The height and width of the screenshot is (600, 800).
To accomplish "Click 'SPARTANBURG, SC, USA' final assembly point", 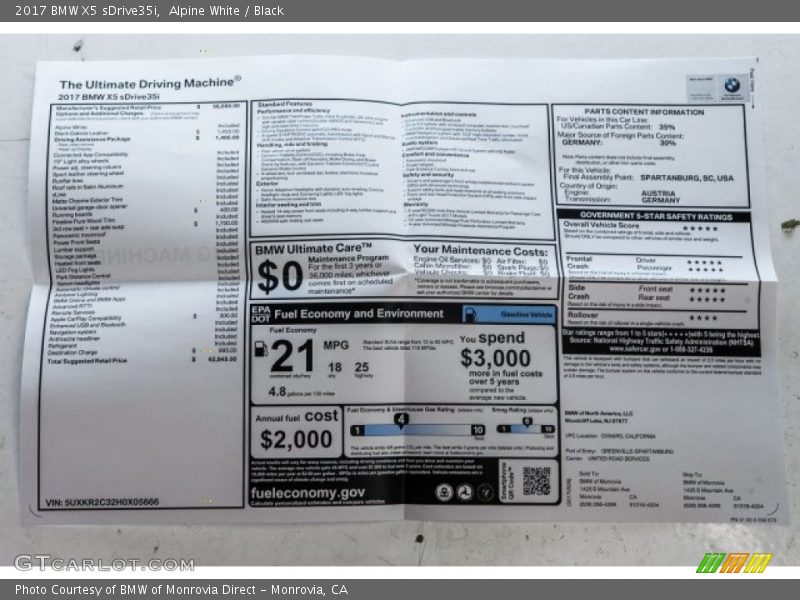I will click(687, 178).
